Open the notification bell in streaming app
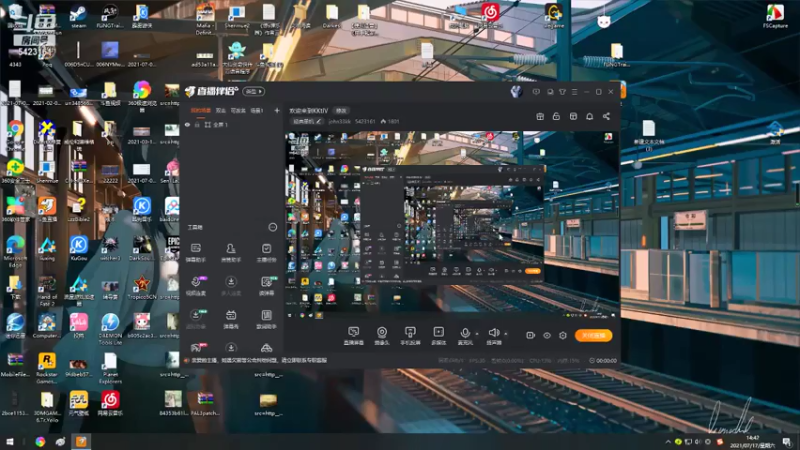 589,116
